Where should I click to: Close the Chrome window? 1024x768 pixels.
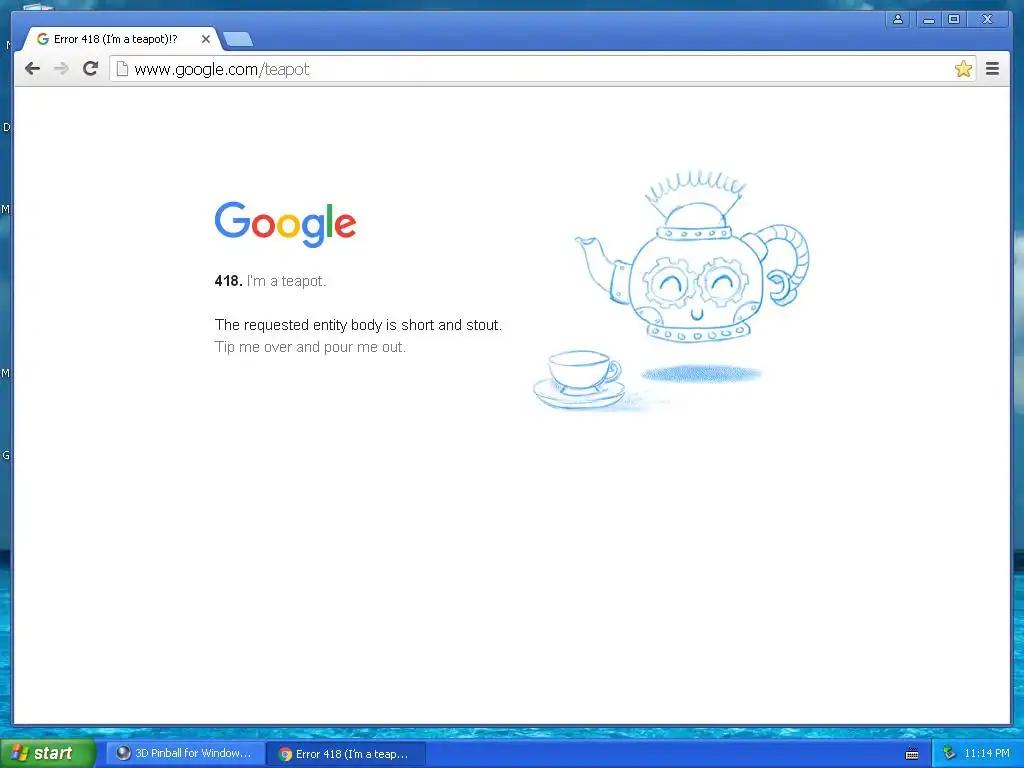(x=987, y=20)
